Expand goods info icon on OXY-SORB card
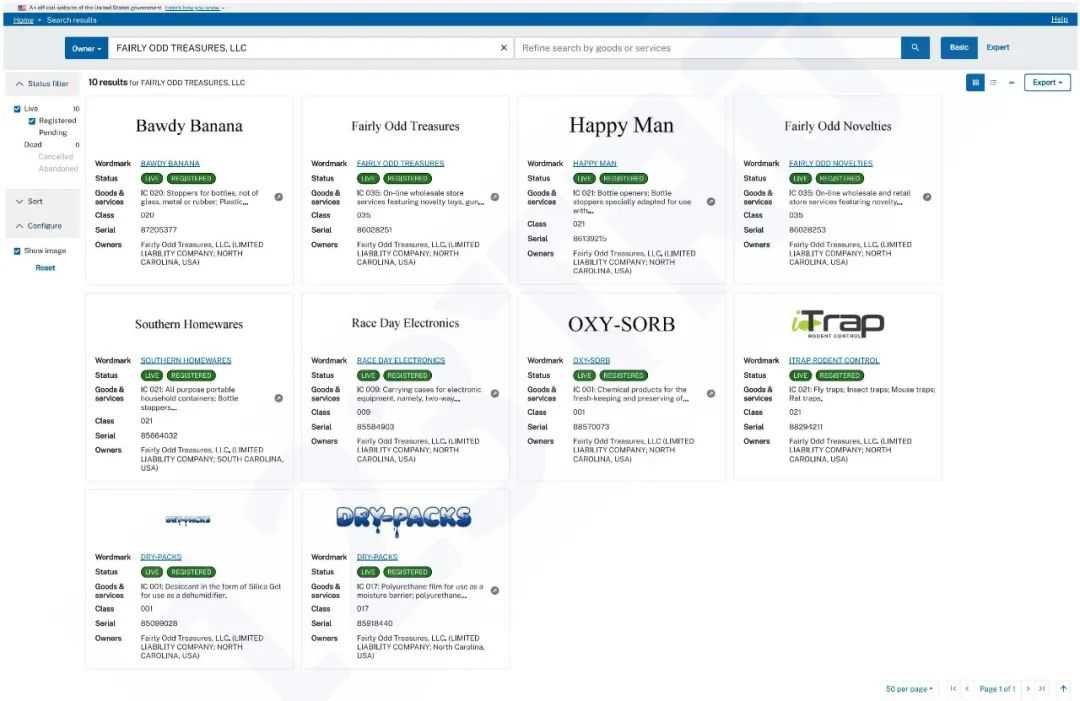1080x701 pixels. [711, 394]
